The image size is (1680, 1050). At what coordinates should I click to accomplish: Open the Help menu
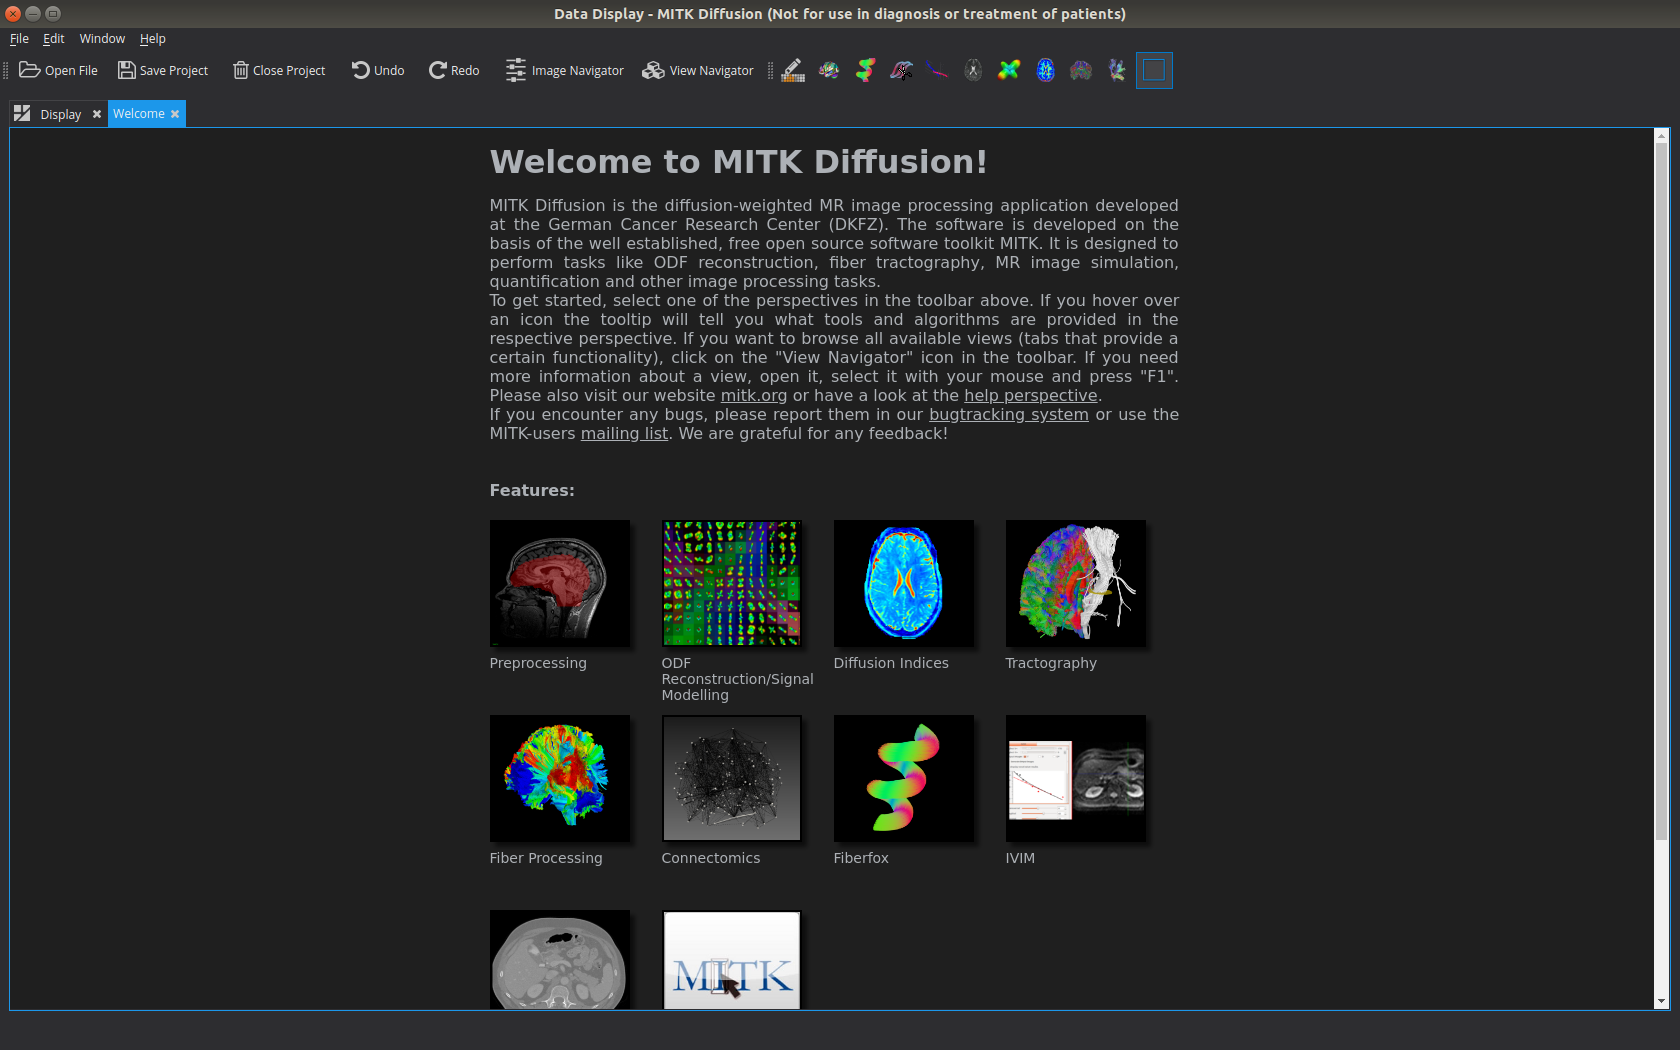click(x=152, y=39)
